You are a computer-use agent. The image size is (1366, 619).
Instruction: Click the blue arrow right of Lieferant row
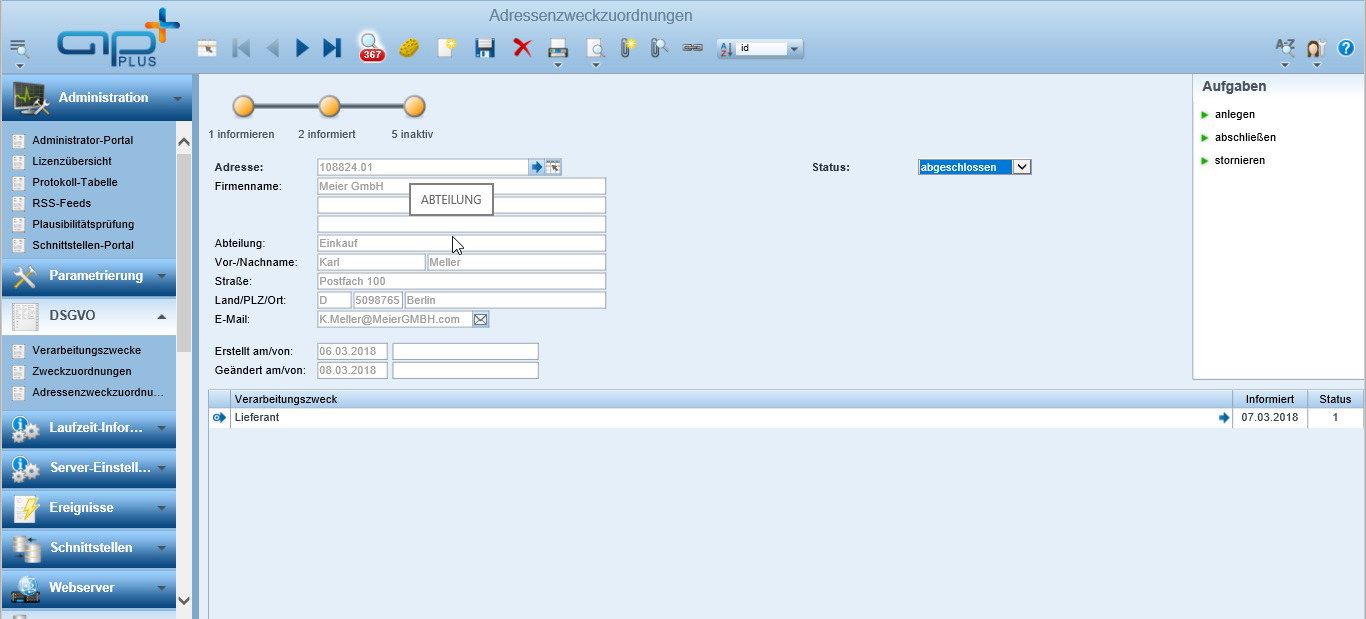tap(1224, 418)
